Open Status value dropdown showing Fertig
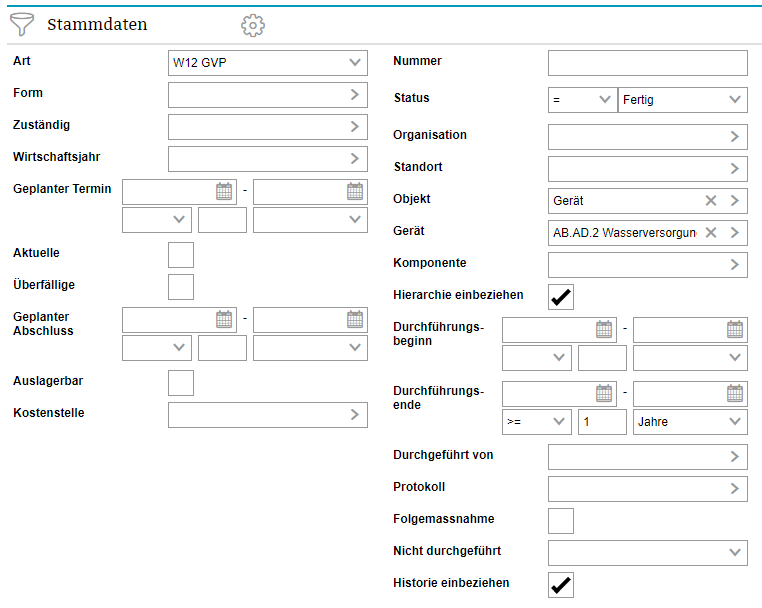The height and width of the screenshot is (608, 762). pyautogui.click(x=683, y=100)
